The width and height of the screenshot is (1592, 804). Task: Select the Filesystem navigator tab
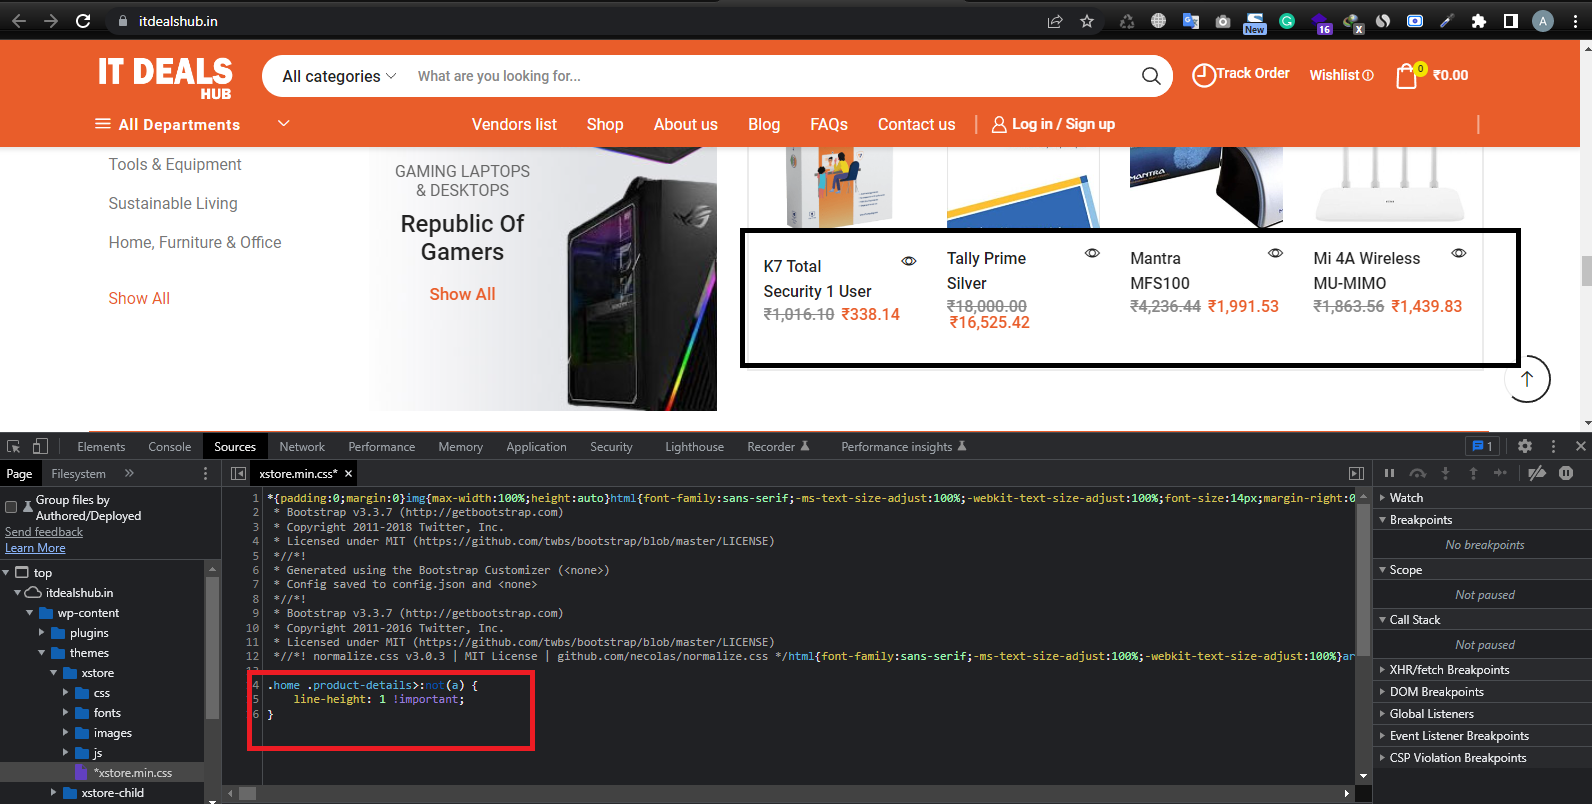79,474
